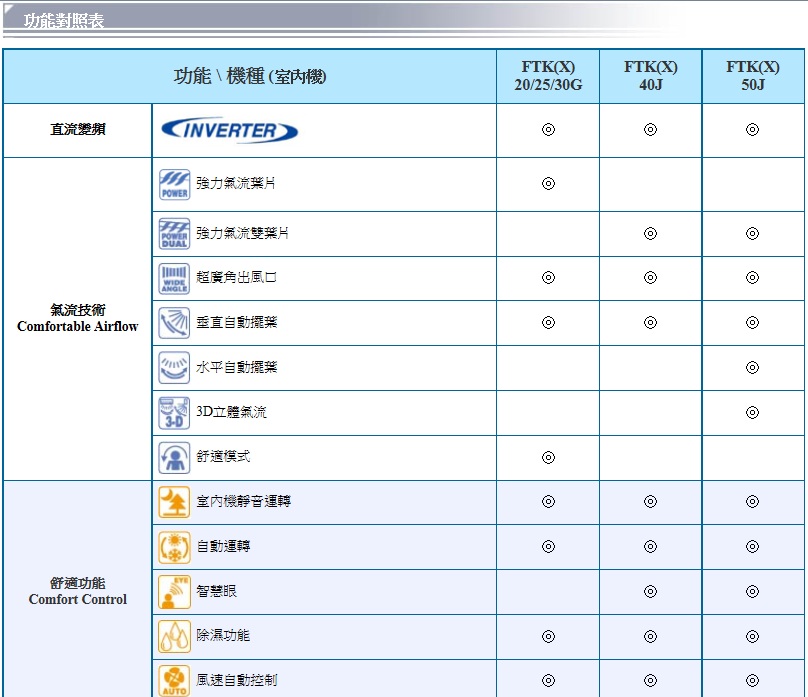This screenshot has height=697, width=808.
Task: Click the Comfort Control category cell
Action: coord(78,591)
